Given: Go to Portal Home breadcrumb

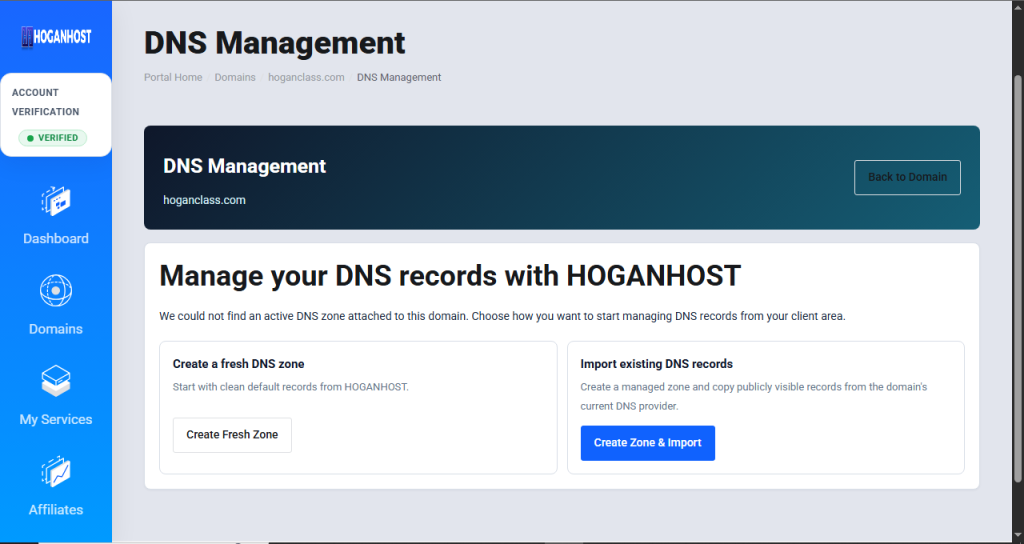Looking at the screenshot, I should [x=173, y=77].
